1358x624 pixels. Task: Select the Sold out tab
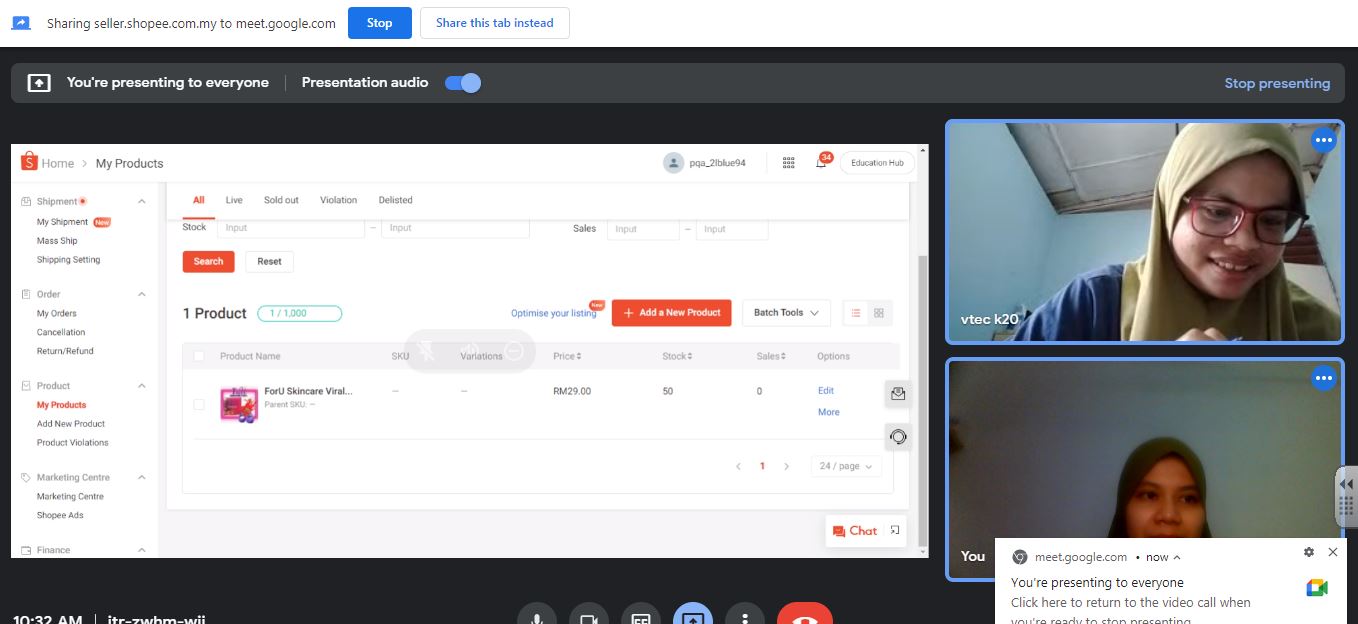pos(281,200)
